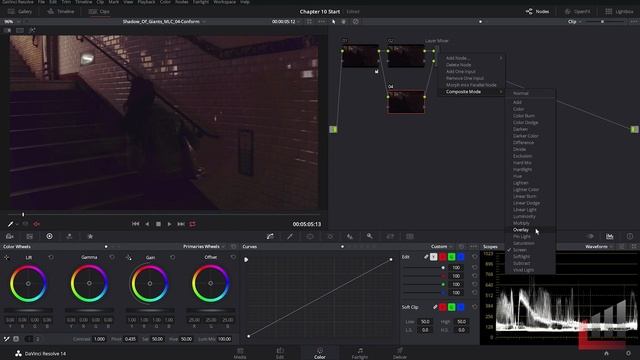Screen dimensions: 640x360
Task: Toggle Soft Clip red channel
Action: tap(442, 307)
